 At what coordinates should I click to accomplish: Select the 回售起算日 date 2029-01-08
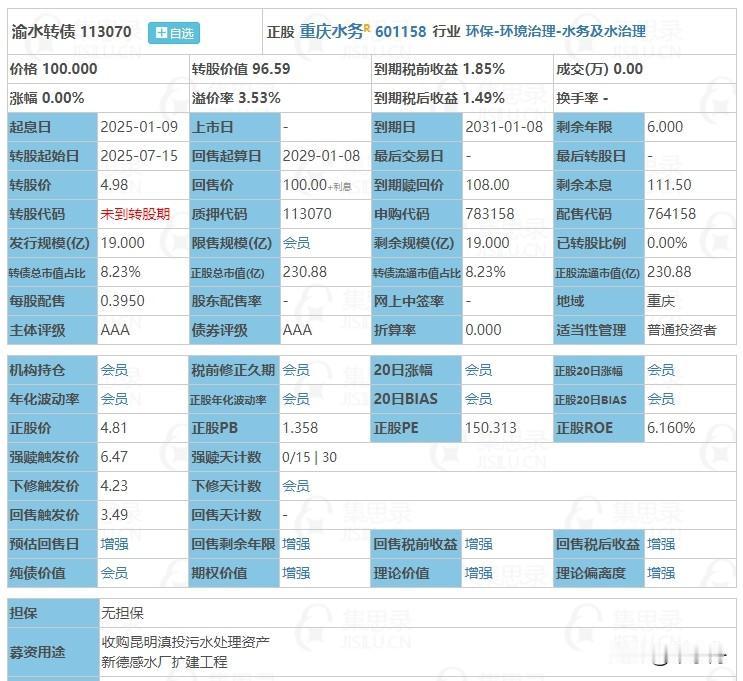(x=321, y=156)
